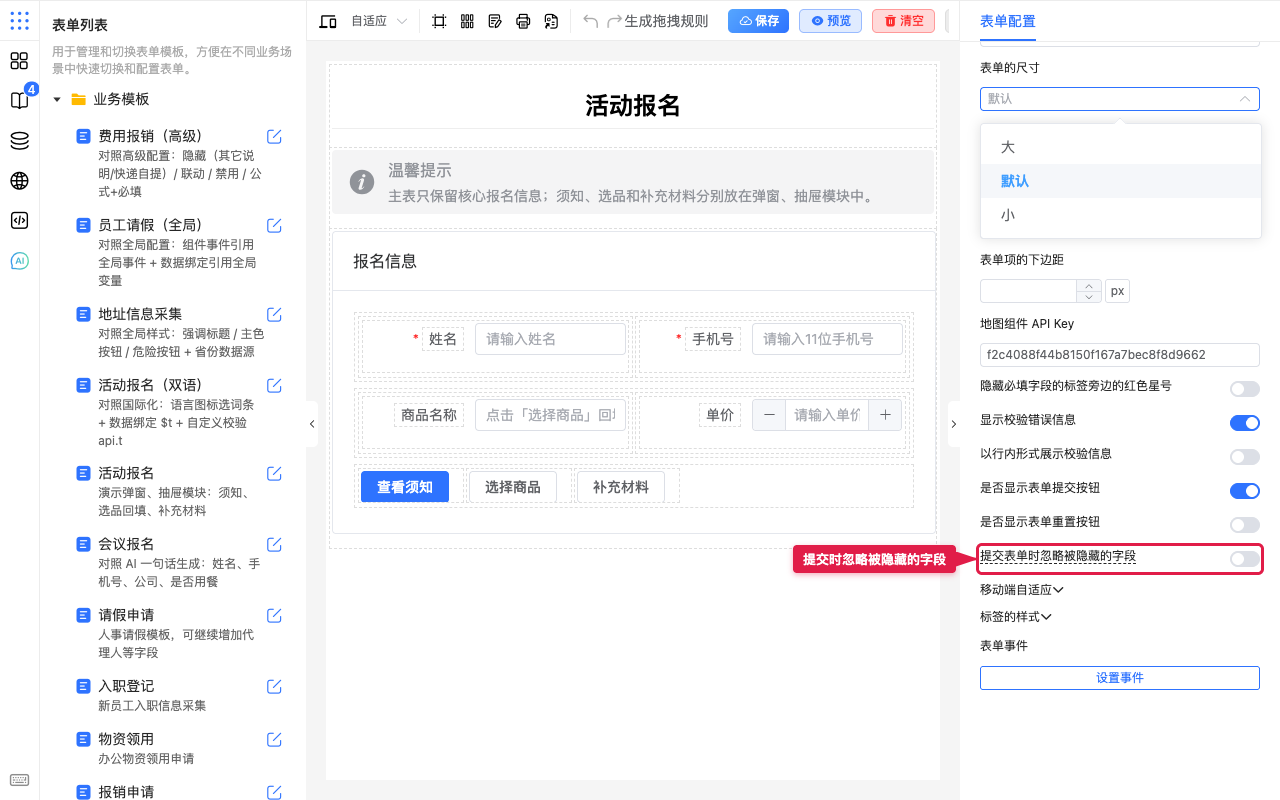The height and width of the screenshot is (800, 1280).
Task: Increase 单价 with plus button
Action: pyautogui.click(x=885, y=415)
